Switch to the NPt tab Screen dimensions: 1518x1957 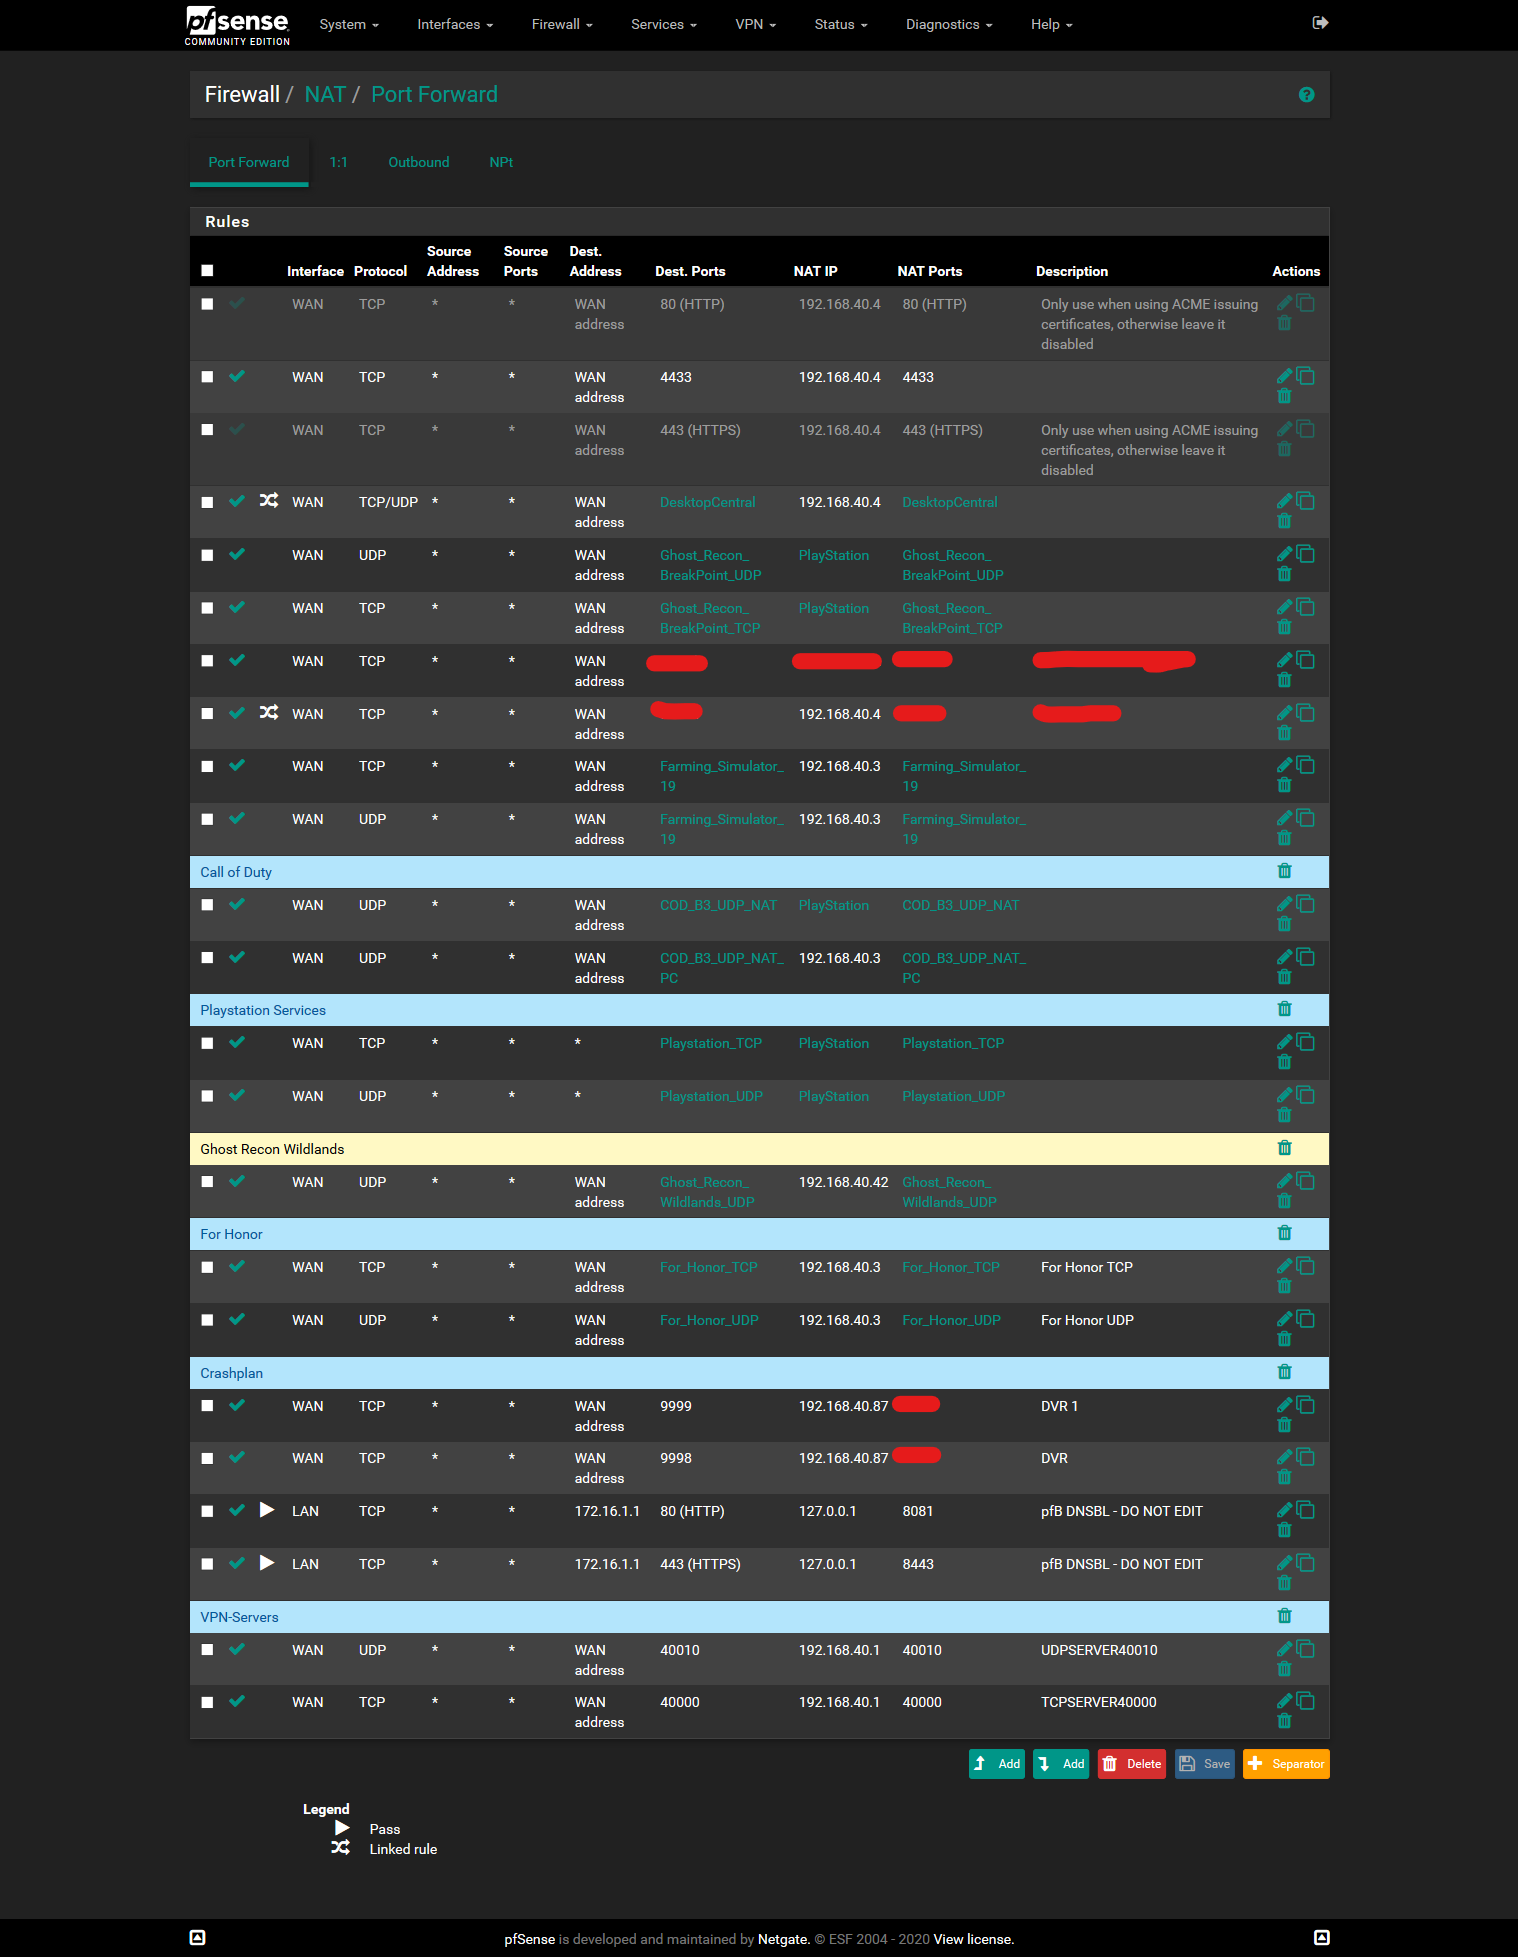[x=501, y=162]
